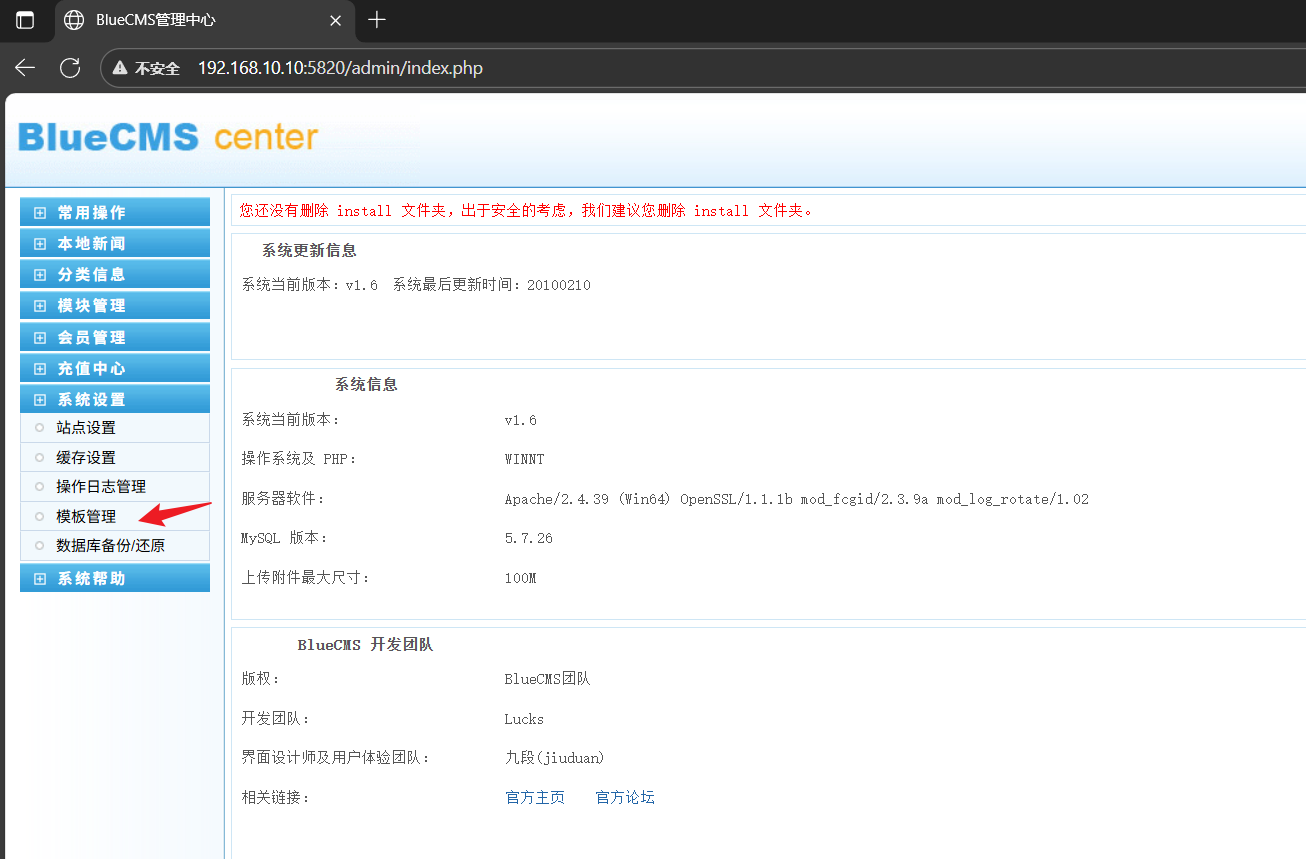Viewport: 1306px width, 859px height.
Task: Click the tab overview icon at top-left
Action: tap(25, 20)
